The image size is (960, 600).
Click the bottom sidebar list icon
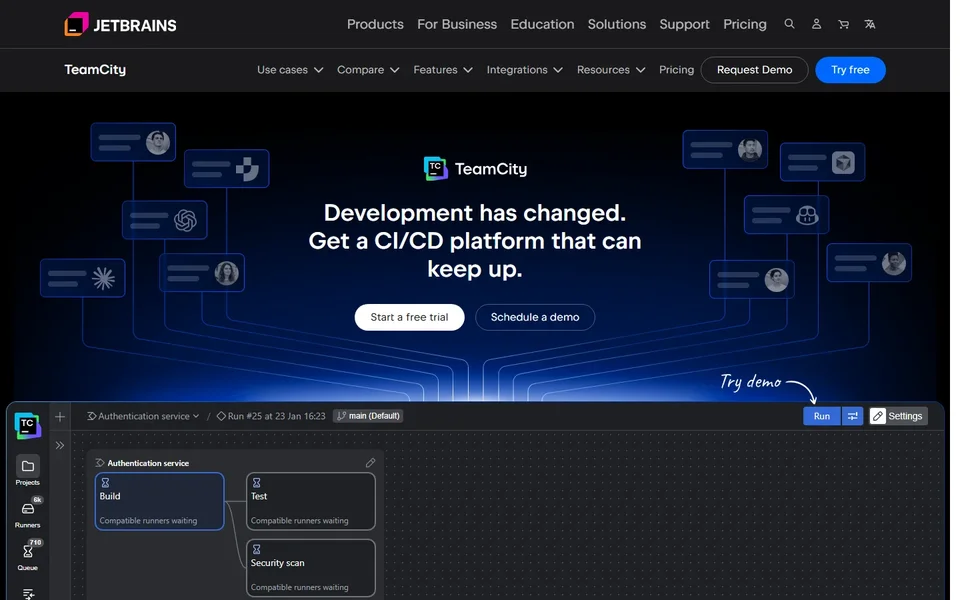click(x=28, y=593)
